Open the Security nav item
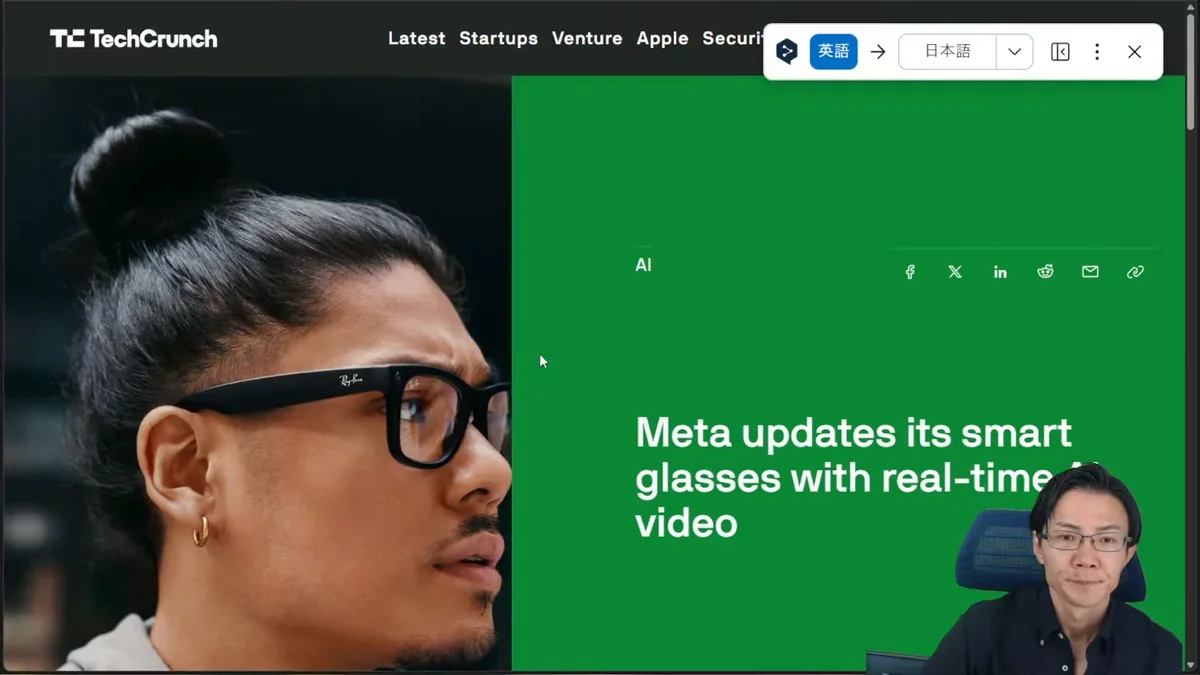Image resolution: width=1200 pixels, height=675 pixels. pyautogui.click(x=733, y=38)
